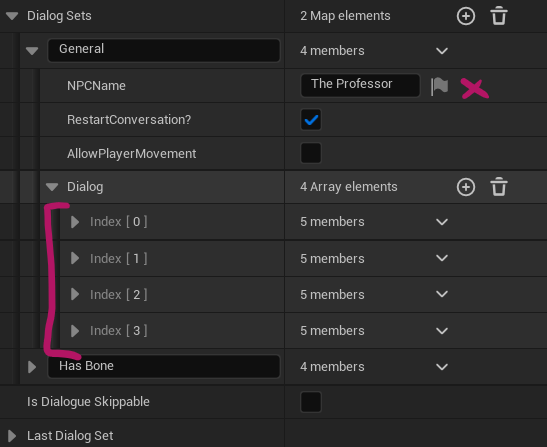This screenshot has height=447, width=547.
Task: Add a new Dialog Sets map element
Action: [466, 16]
